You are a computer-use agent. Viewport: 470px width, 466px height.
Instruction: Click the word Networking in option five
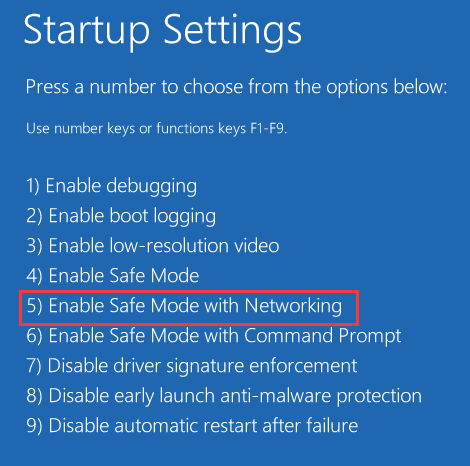(x=293, y=306)
